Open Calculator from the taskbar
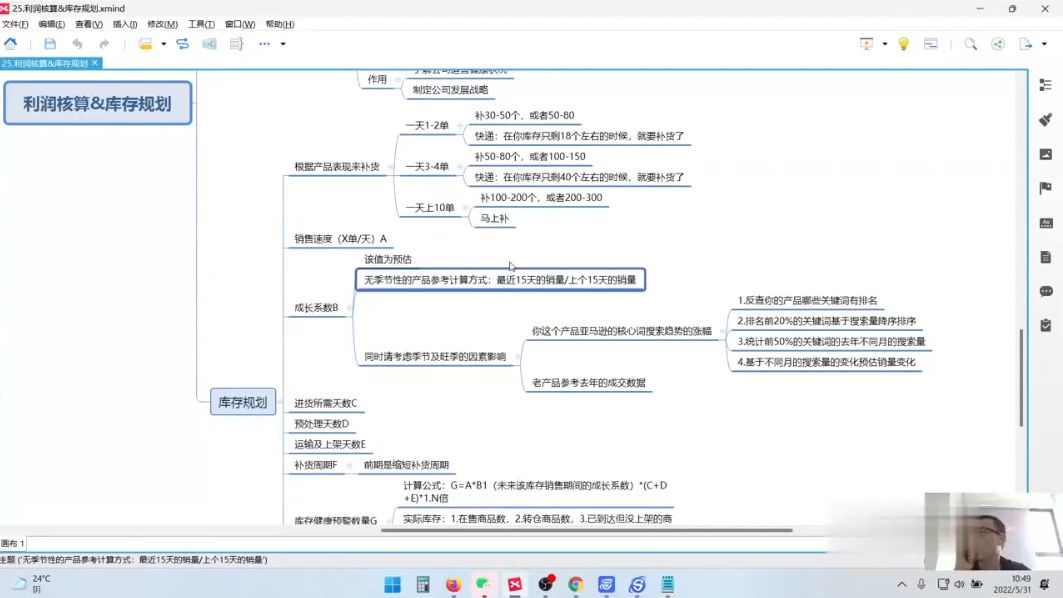The image size is (1063, 598). pos(423,584)
